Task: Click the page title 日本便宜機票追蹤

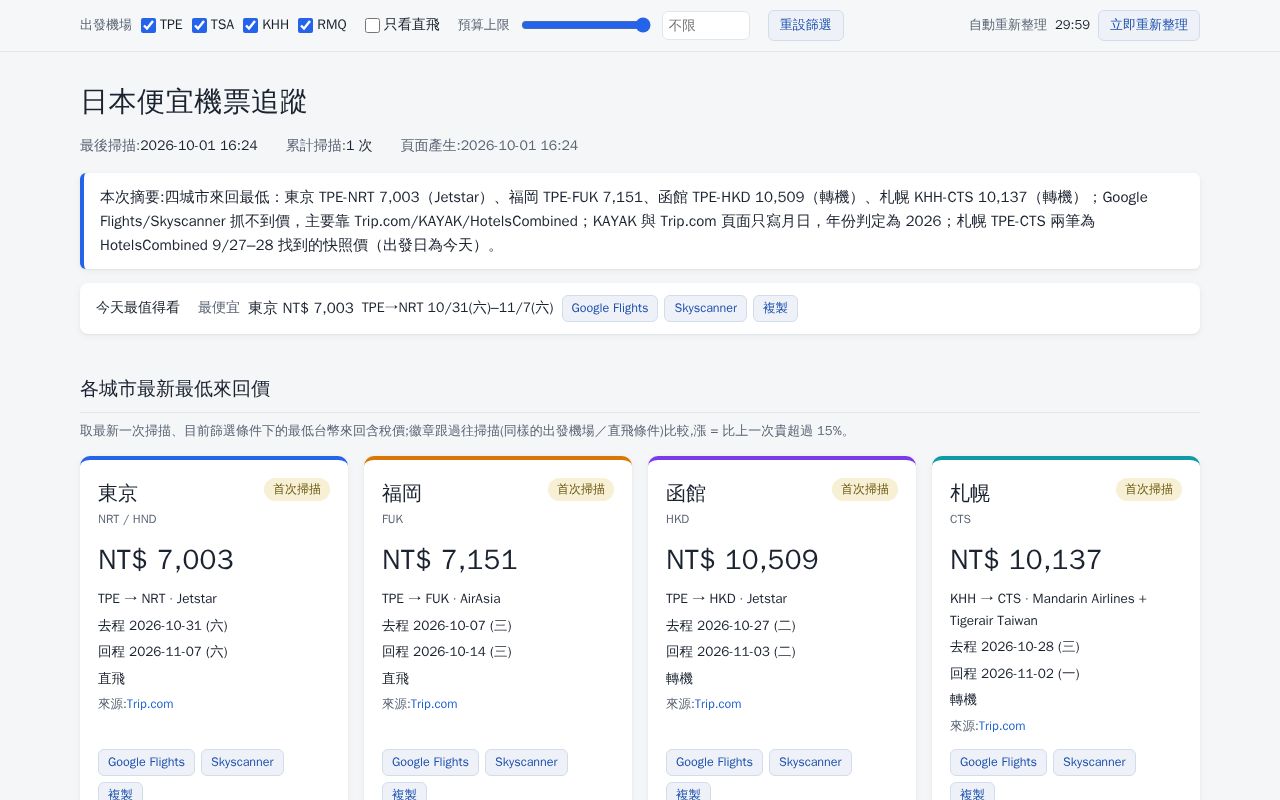Action: coord(194,102)
